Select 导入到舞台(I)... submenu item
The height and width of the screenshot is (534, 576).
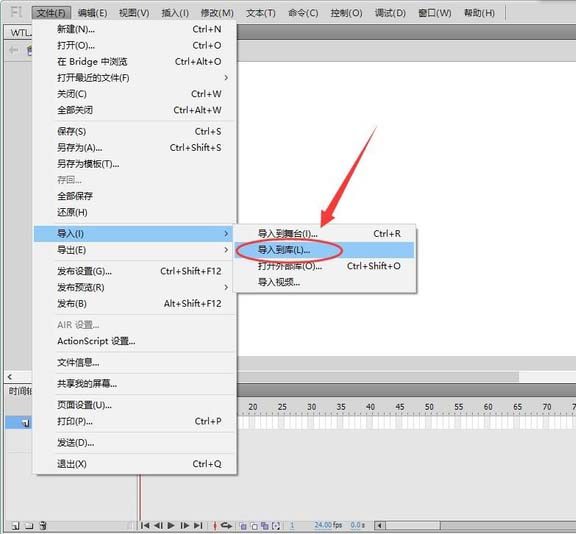tap(325, 234)
